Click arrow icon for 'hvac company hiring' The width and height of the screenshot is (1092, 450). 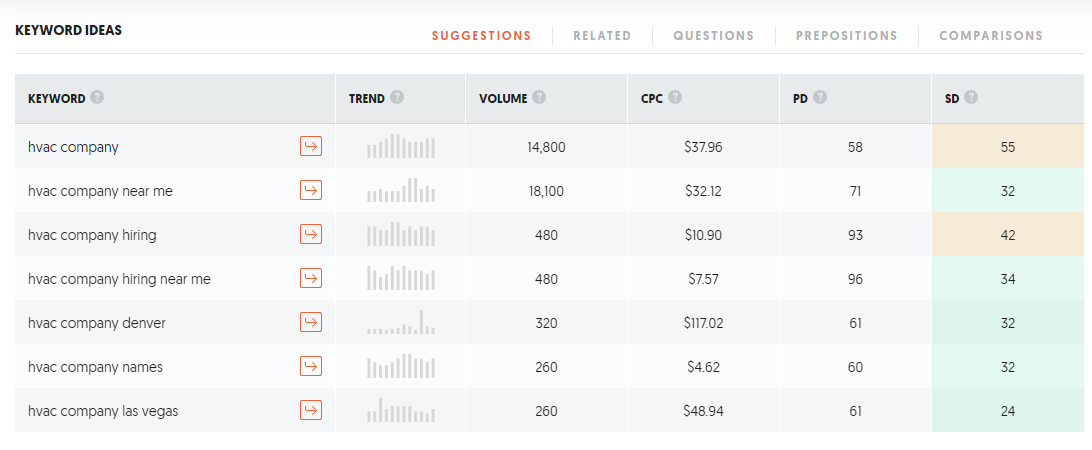pyautogui.click(x=311, y=235)
